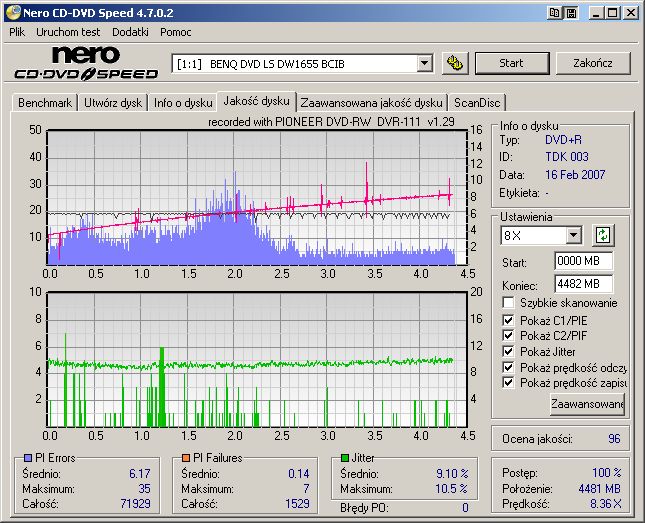
Task: Click PI Errors total 71929
Action: tap(135, 504)
